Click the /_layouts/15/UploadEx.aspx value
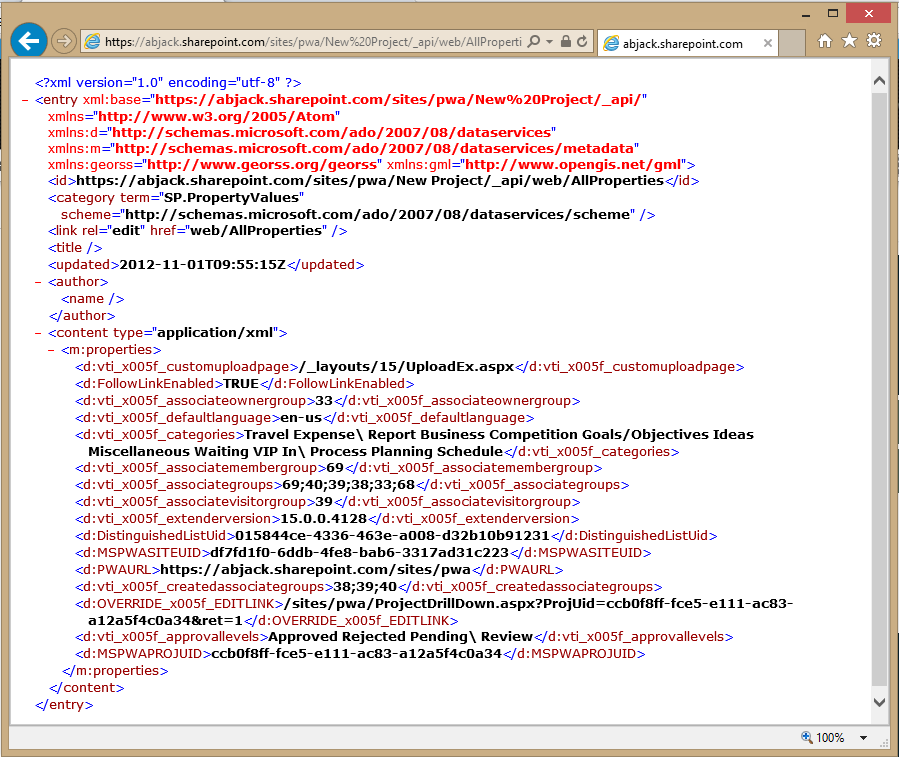This screenshot has height=757, width=899. (x=406, y=367)
